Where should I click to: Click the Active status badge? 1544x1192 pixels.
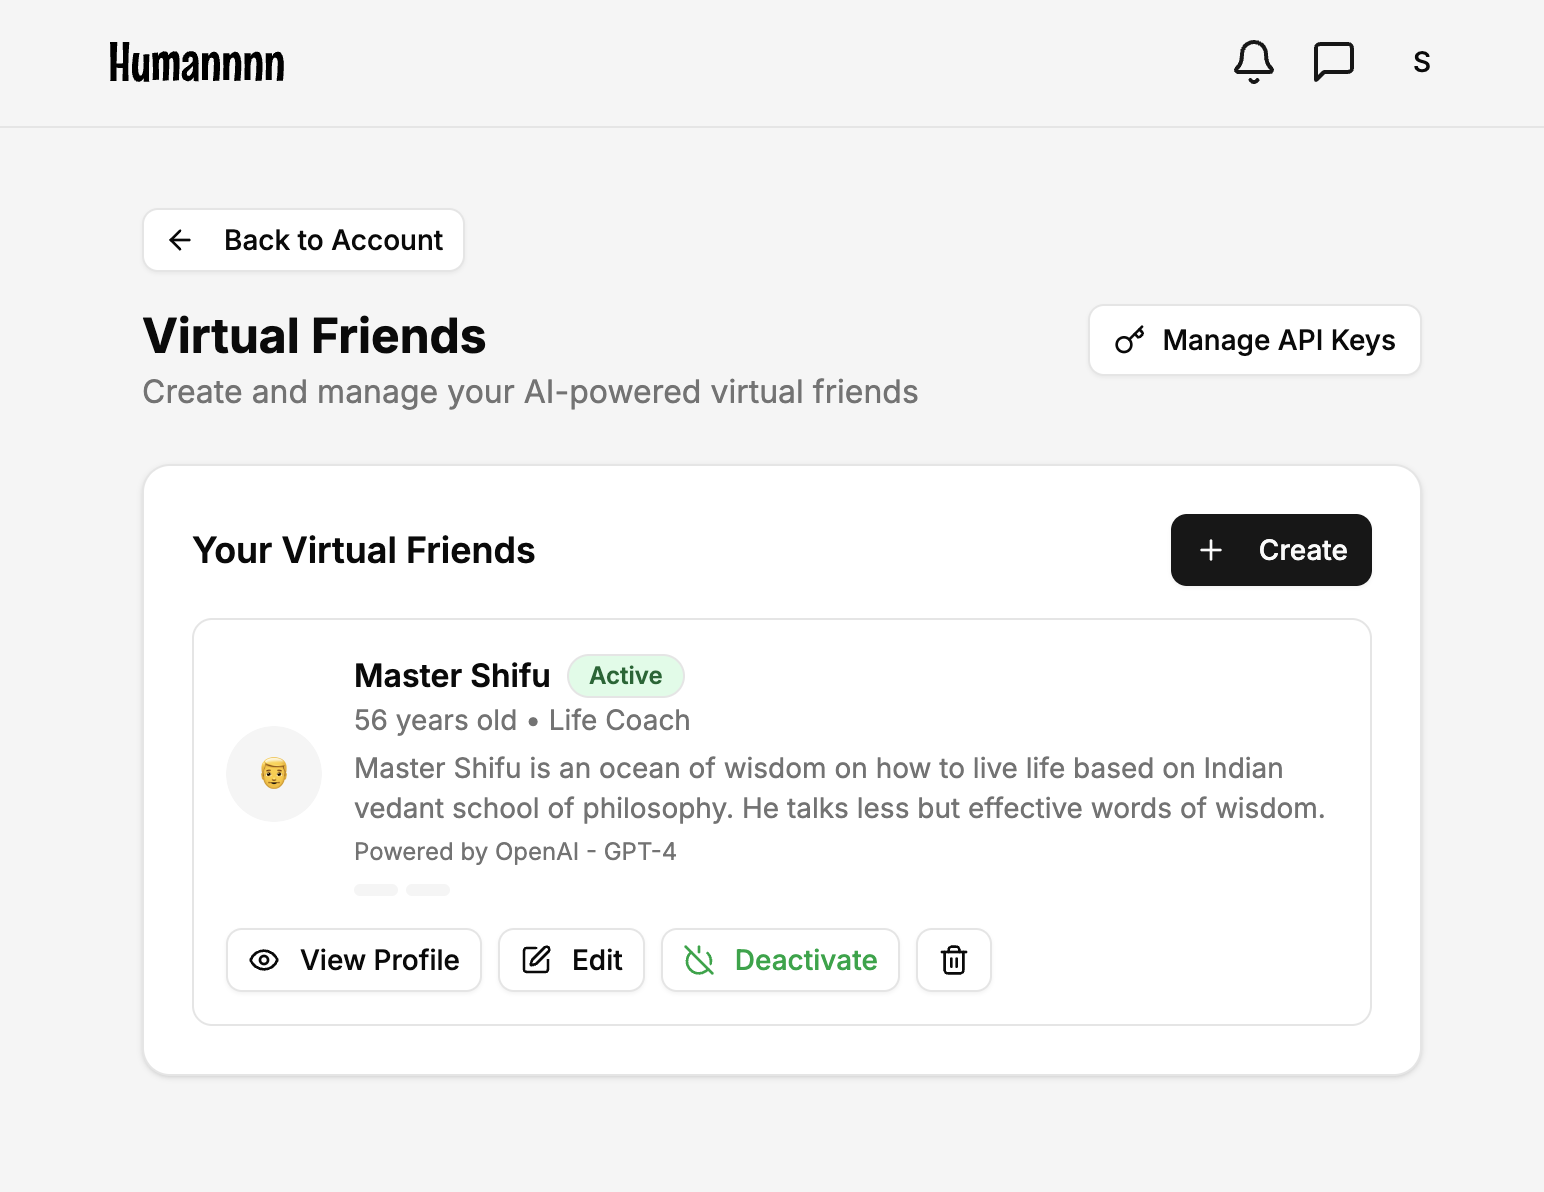click(x=626, y=676)
